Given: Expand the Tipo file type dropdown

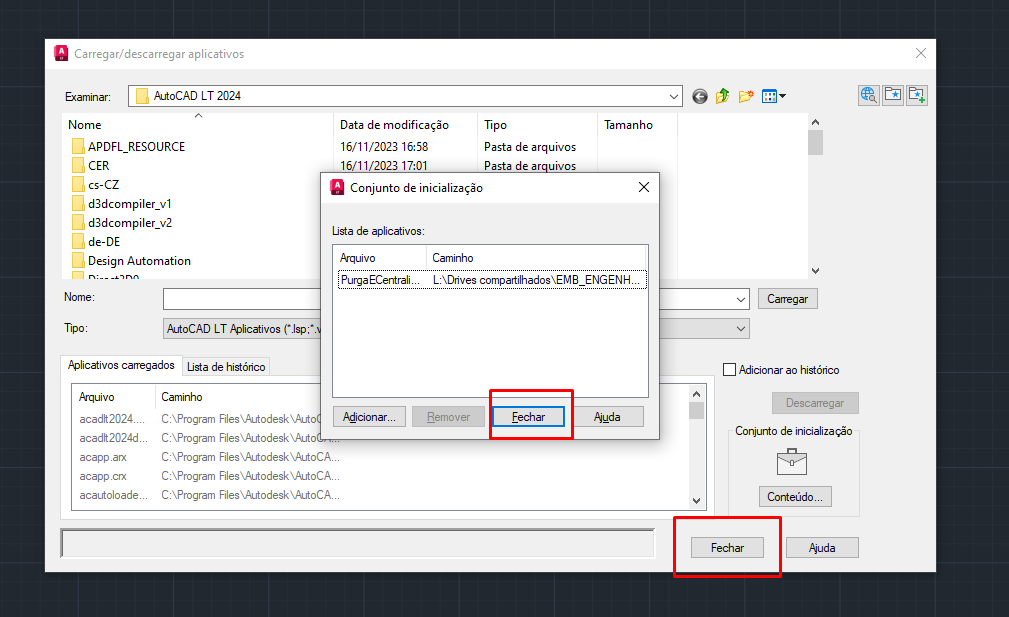Looking at the screenshot, I should pyautogui.click(x=740, y=328).
